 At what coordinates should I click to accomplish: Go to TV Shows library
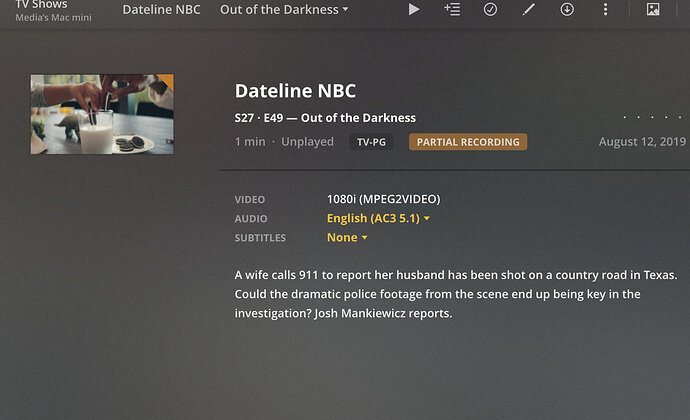coord(41,4)
